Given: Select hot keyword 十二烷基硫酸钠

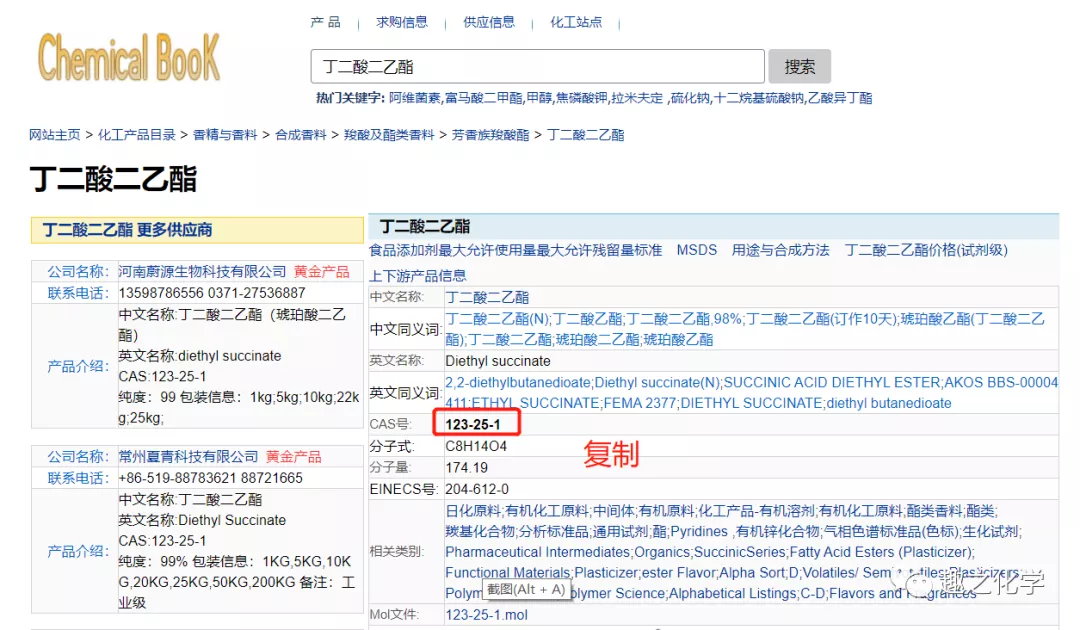Looking at the screenshot, I should coord(758,98).
